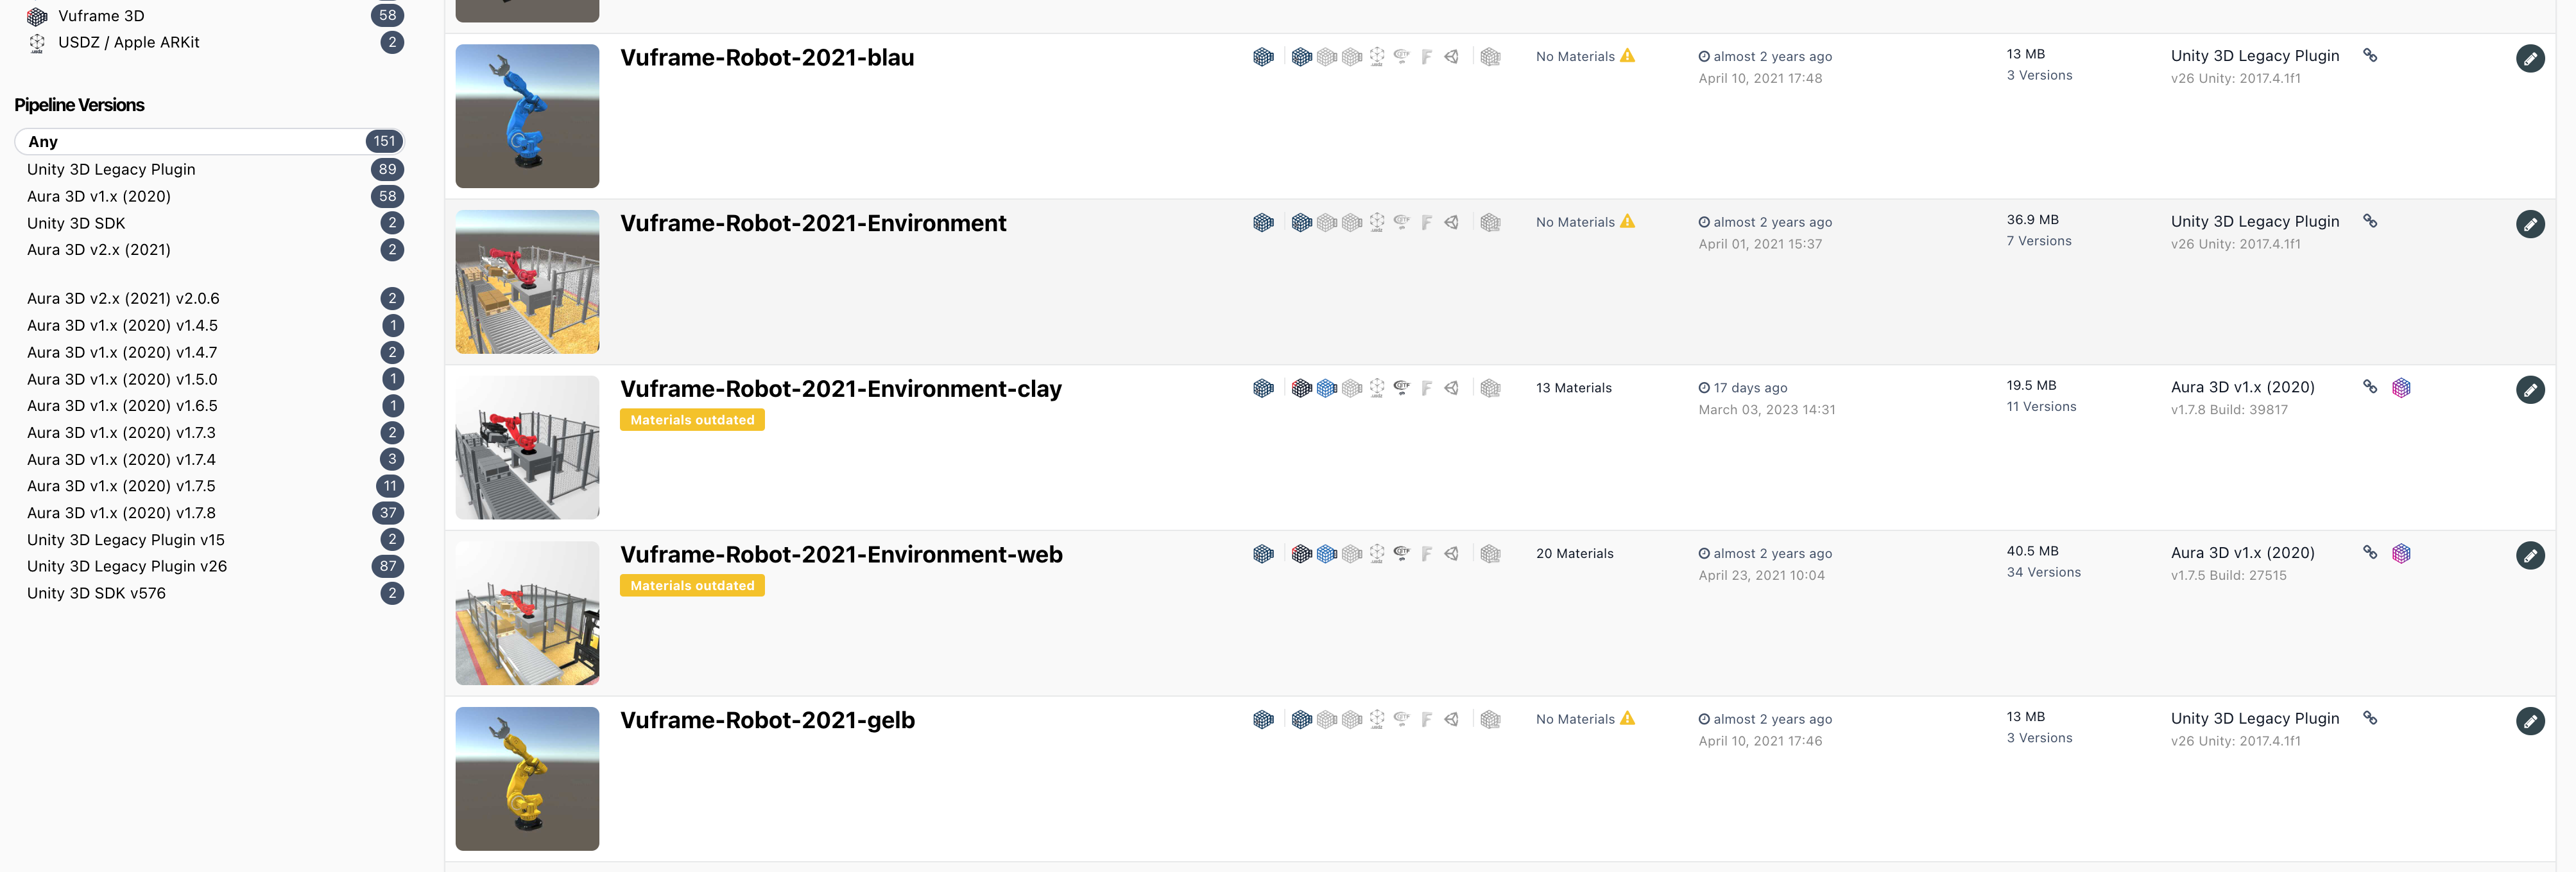Image resolution: width=2576 pixels, height=872 pixels.
Task: Edit Vuframe-Robot-2021-blau with the pencil button
Action: click(2530, 58)
